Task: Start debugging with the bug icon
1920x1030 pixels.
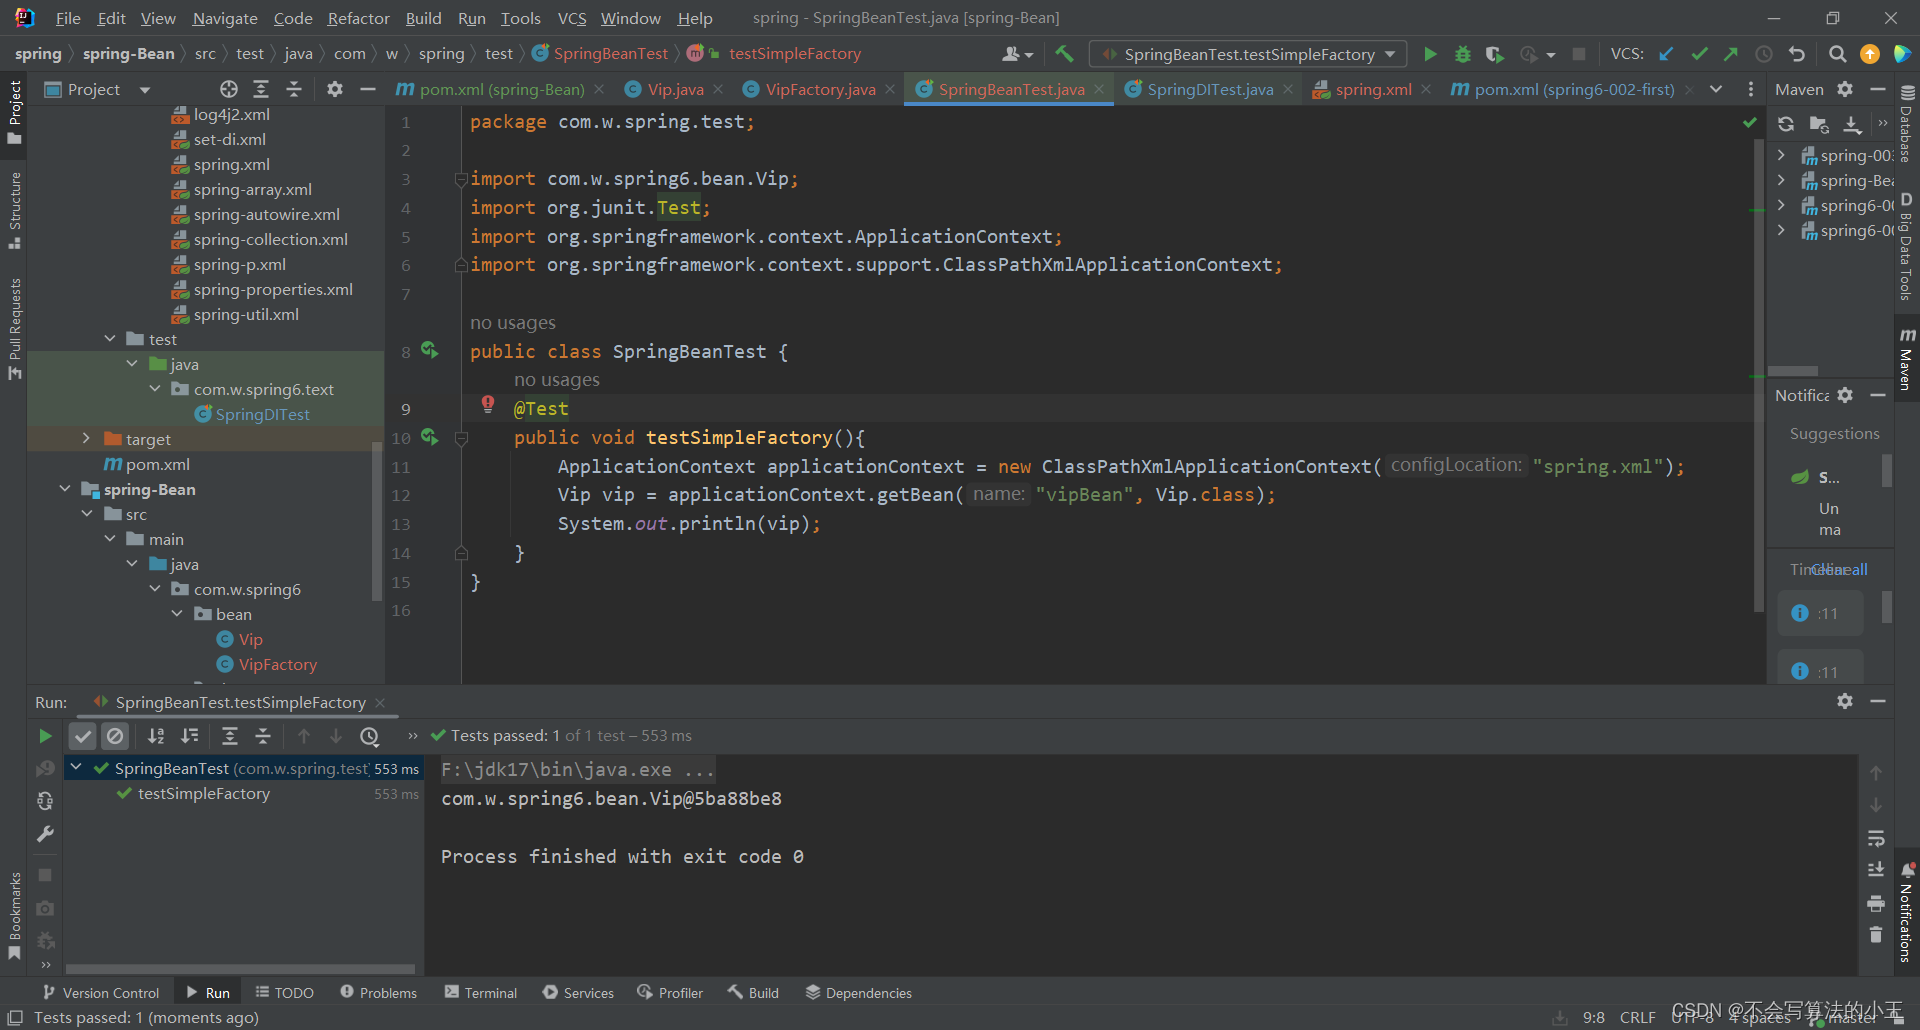Action: coord(1462,54)
